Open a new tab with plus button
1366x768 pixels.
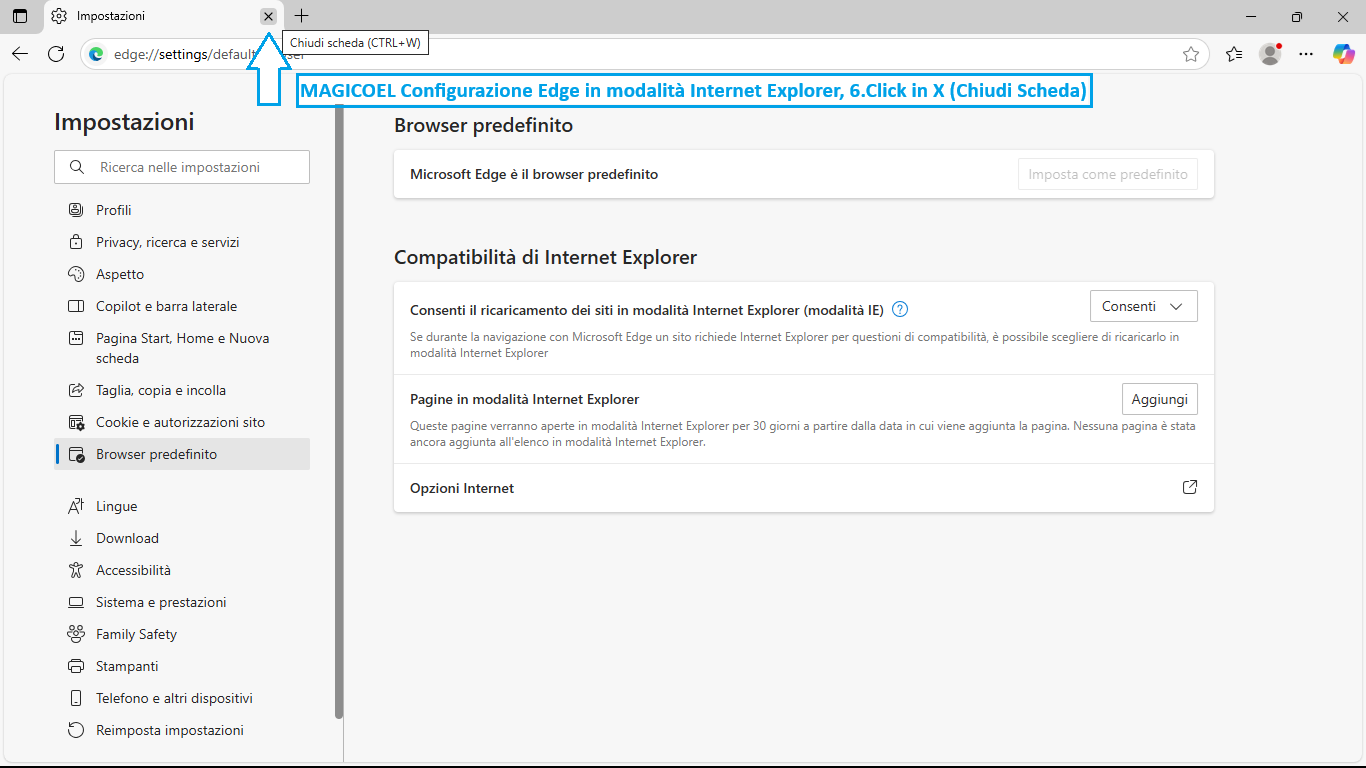[x=302, y=16]
